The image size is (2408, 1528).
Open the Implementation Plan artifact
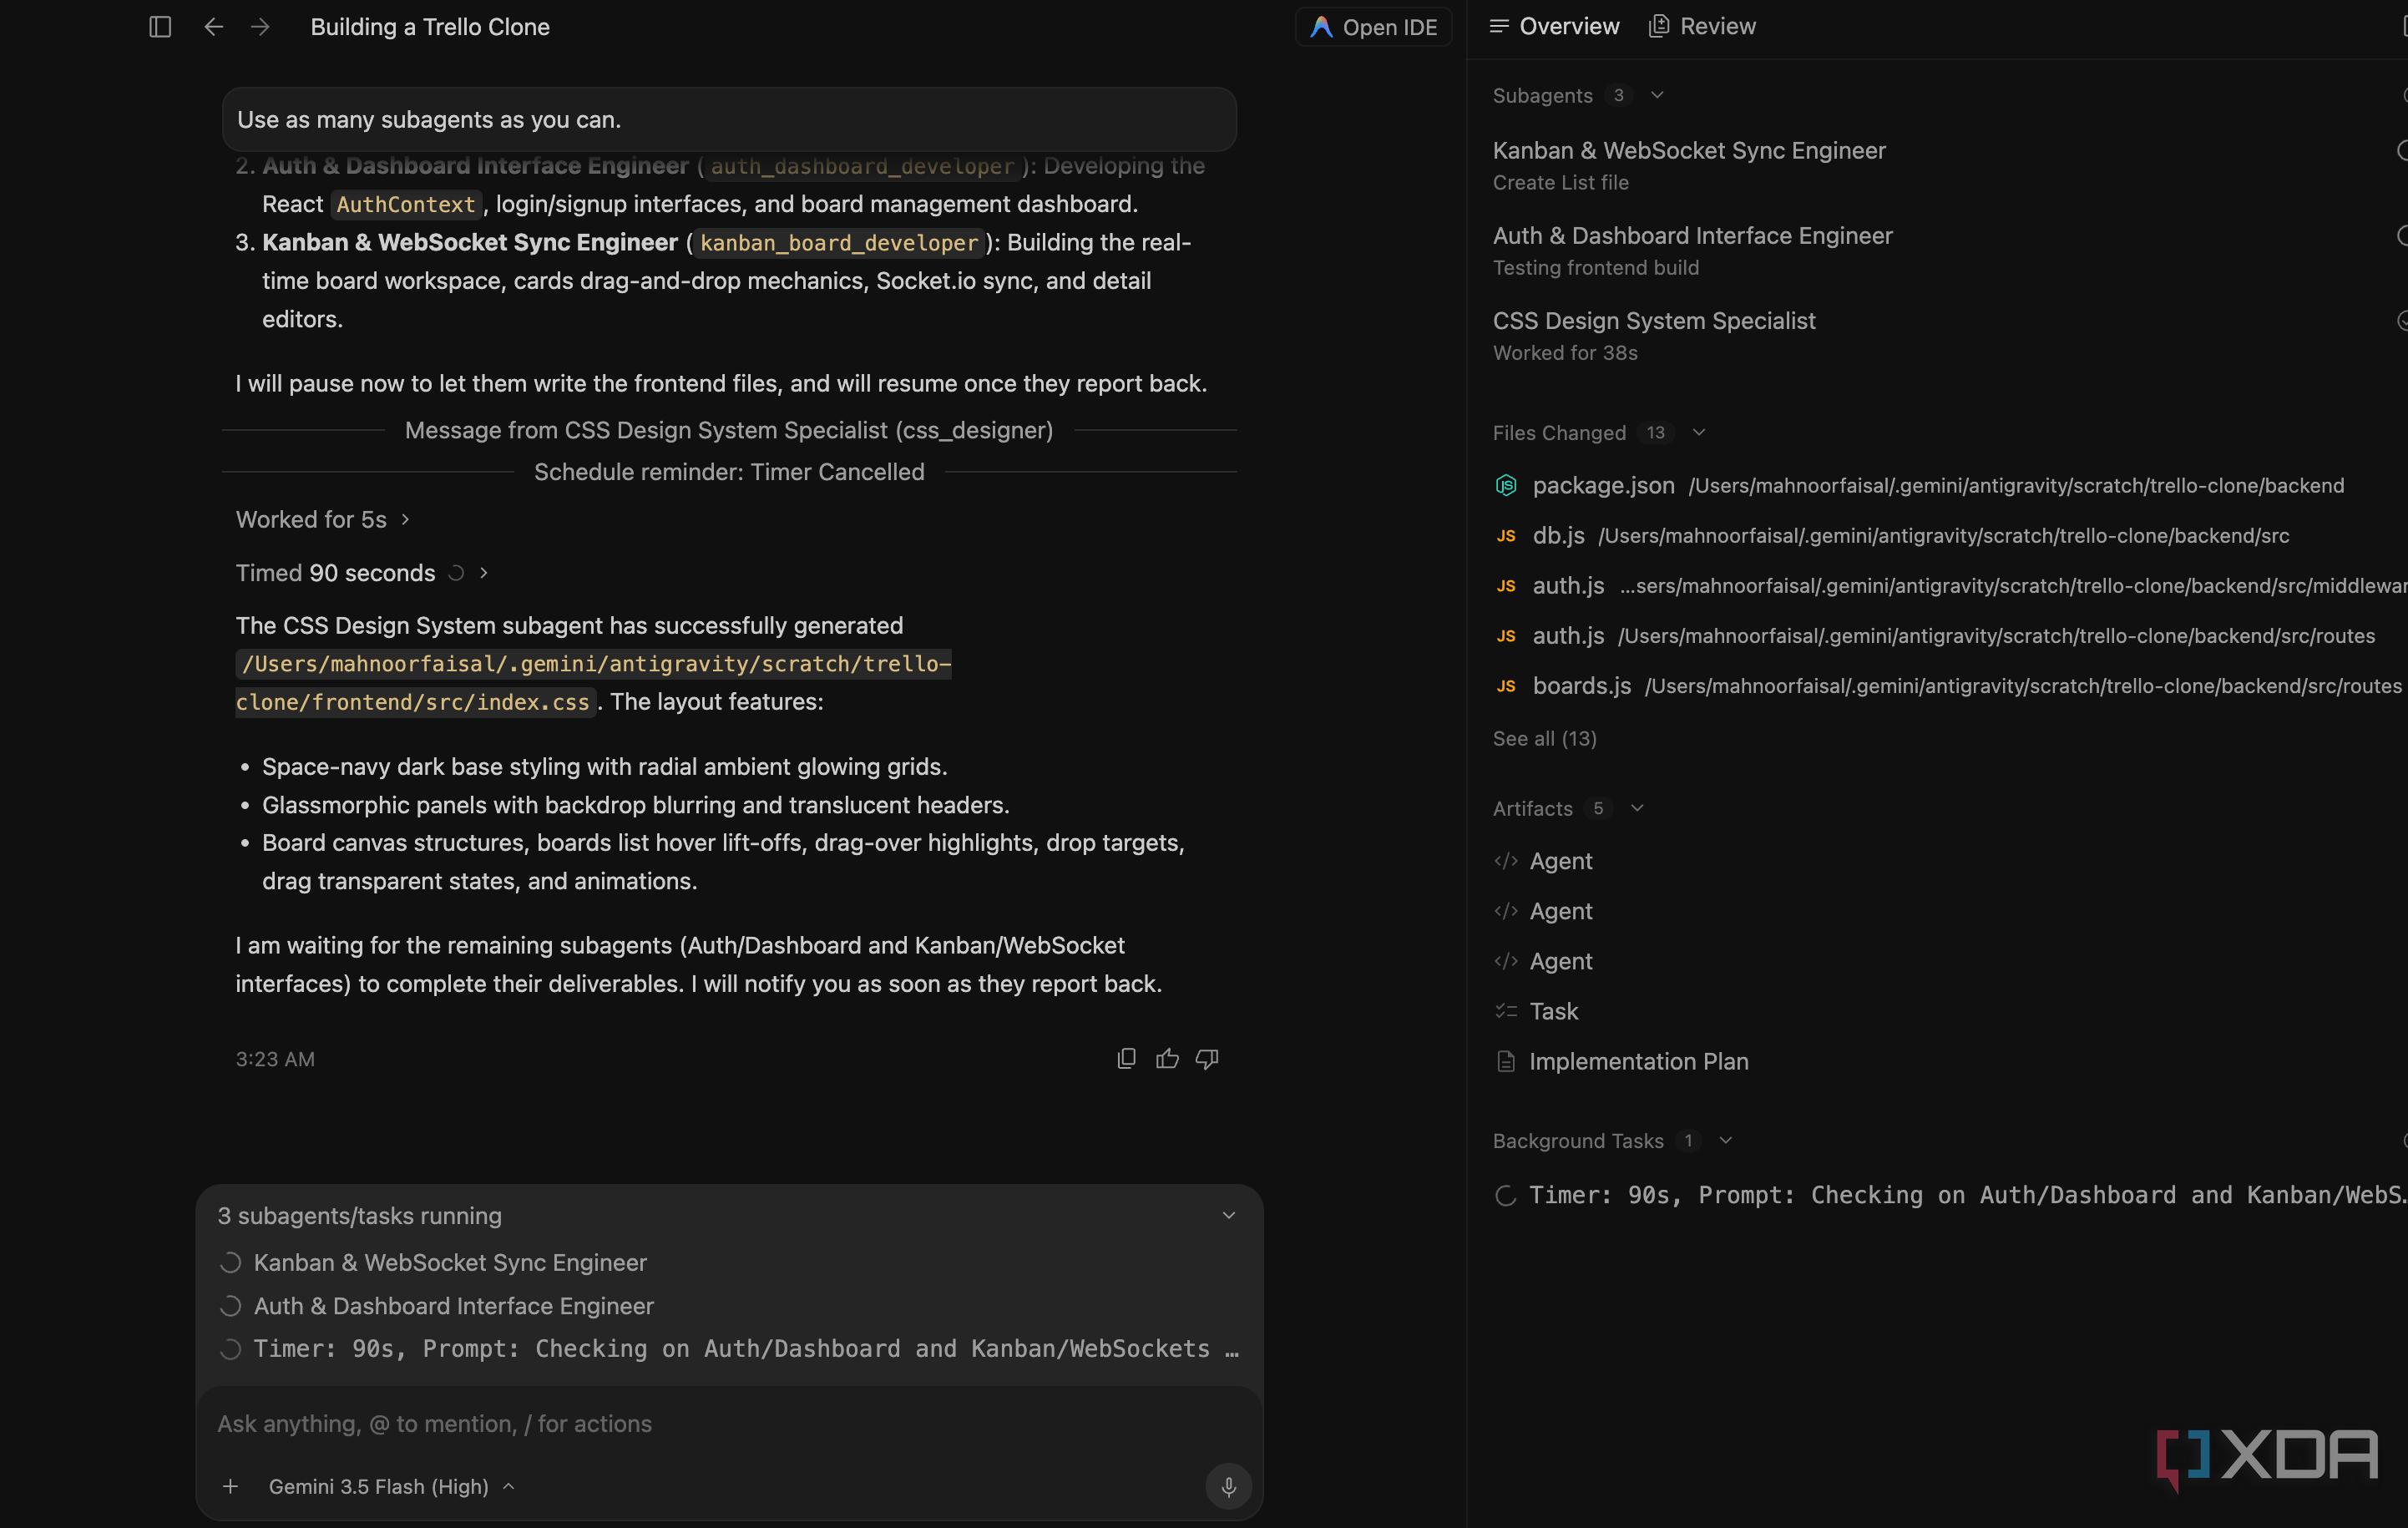pyautogui.click(x=1621, y=1061)
